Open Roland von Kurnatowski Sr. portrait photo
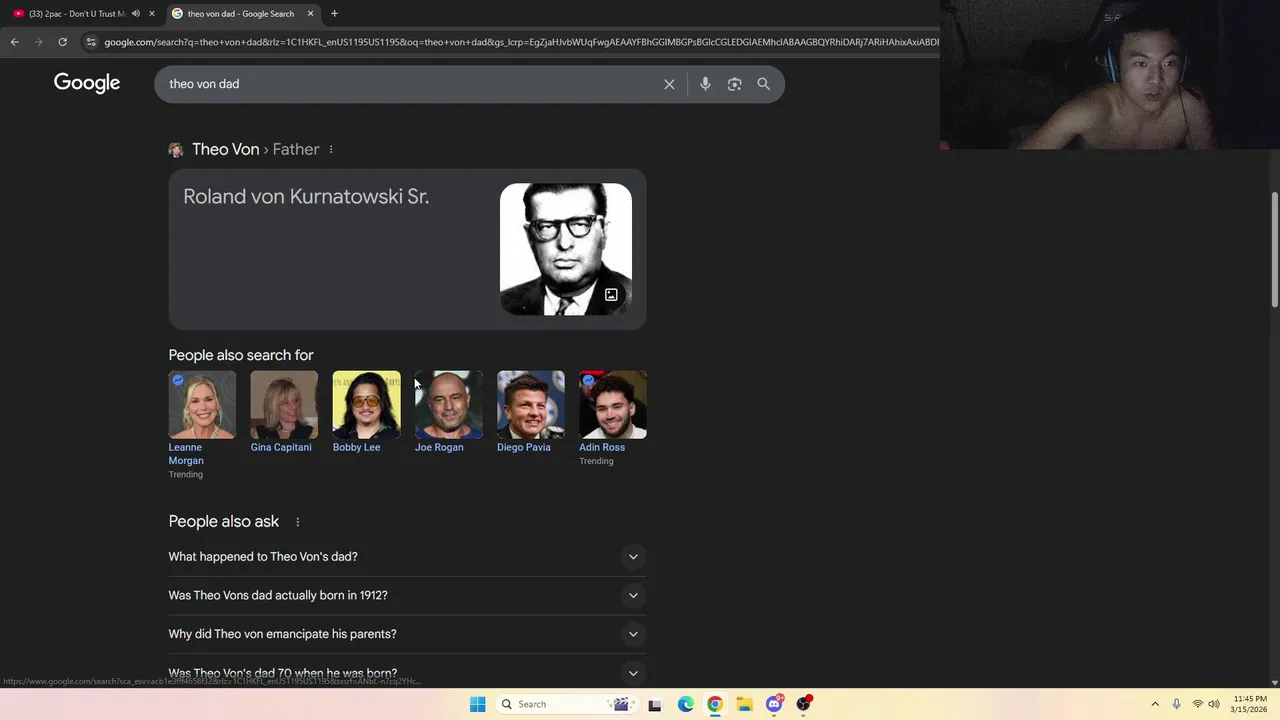The width and height of the screenshot is (1280, 720). [x=566, y=249]
